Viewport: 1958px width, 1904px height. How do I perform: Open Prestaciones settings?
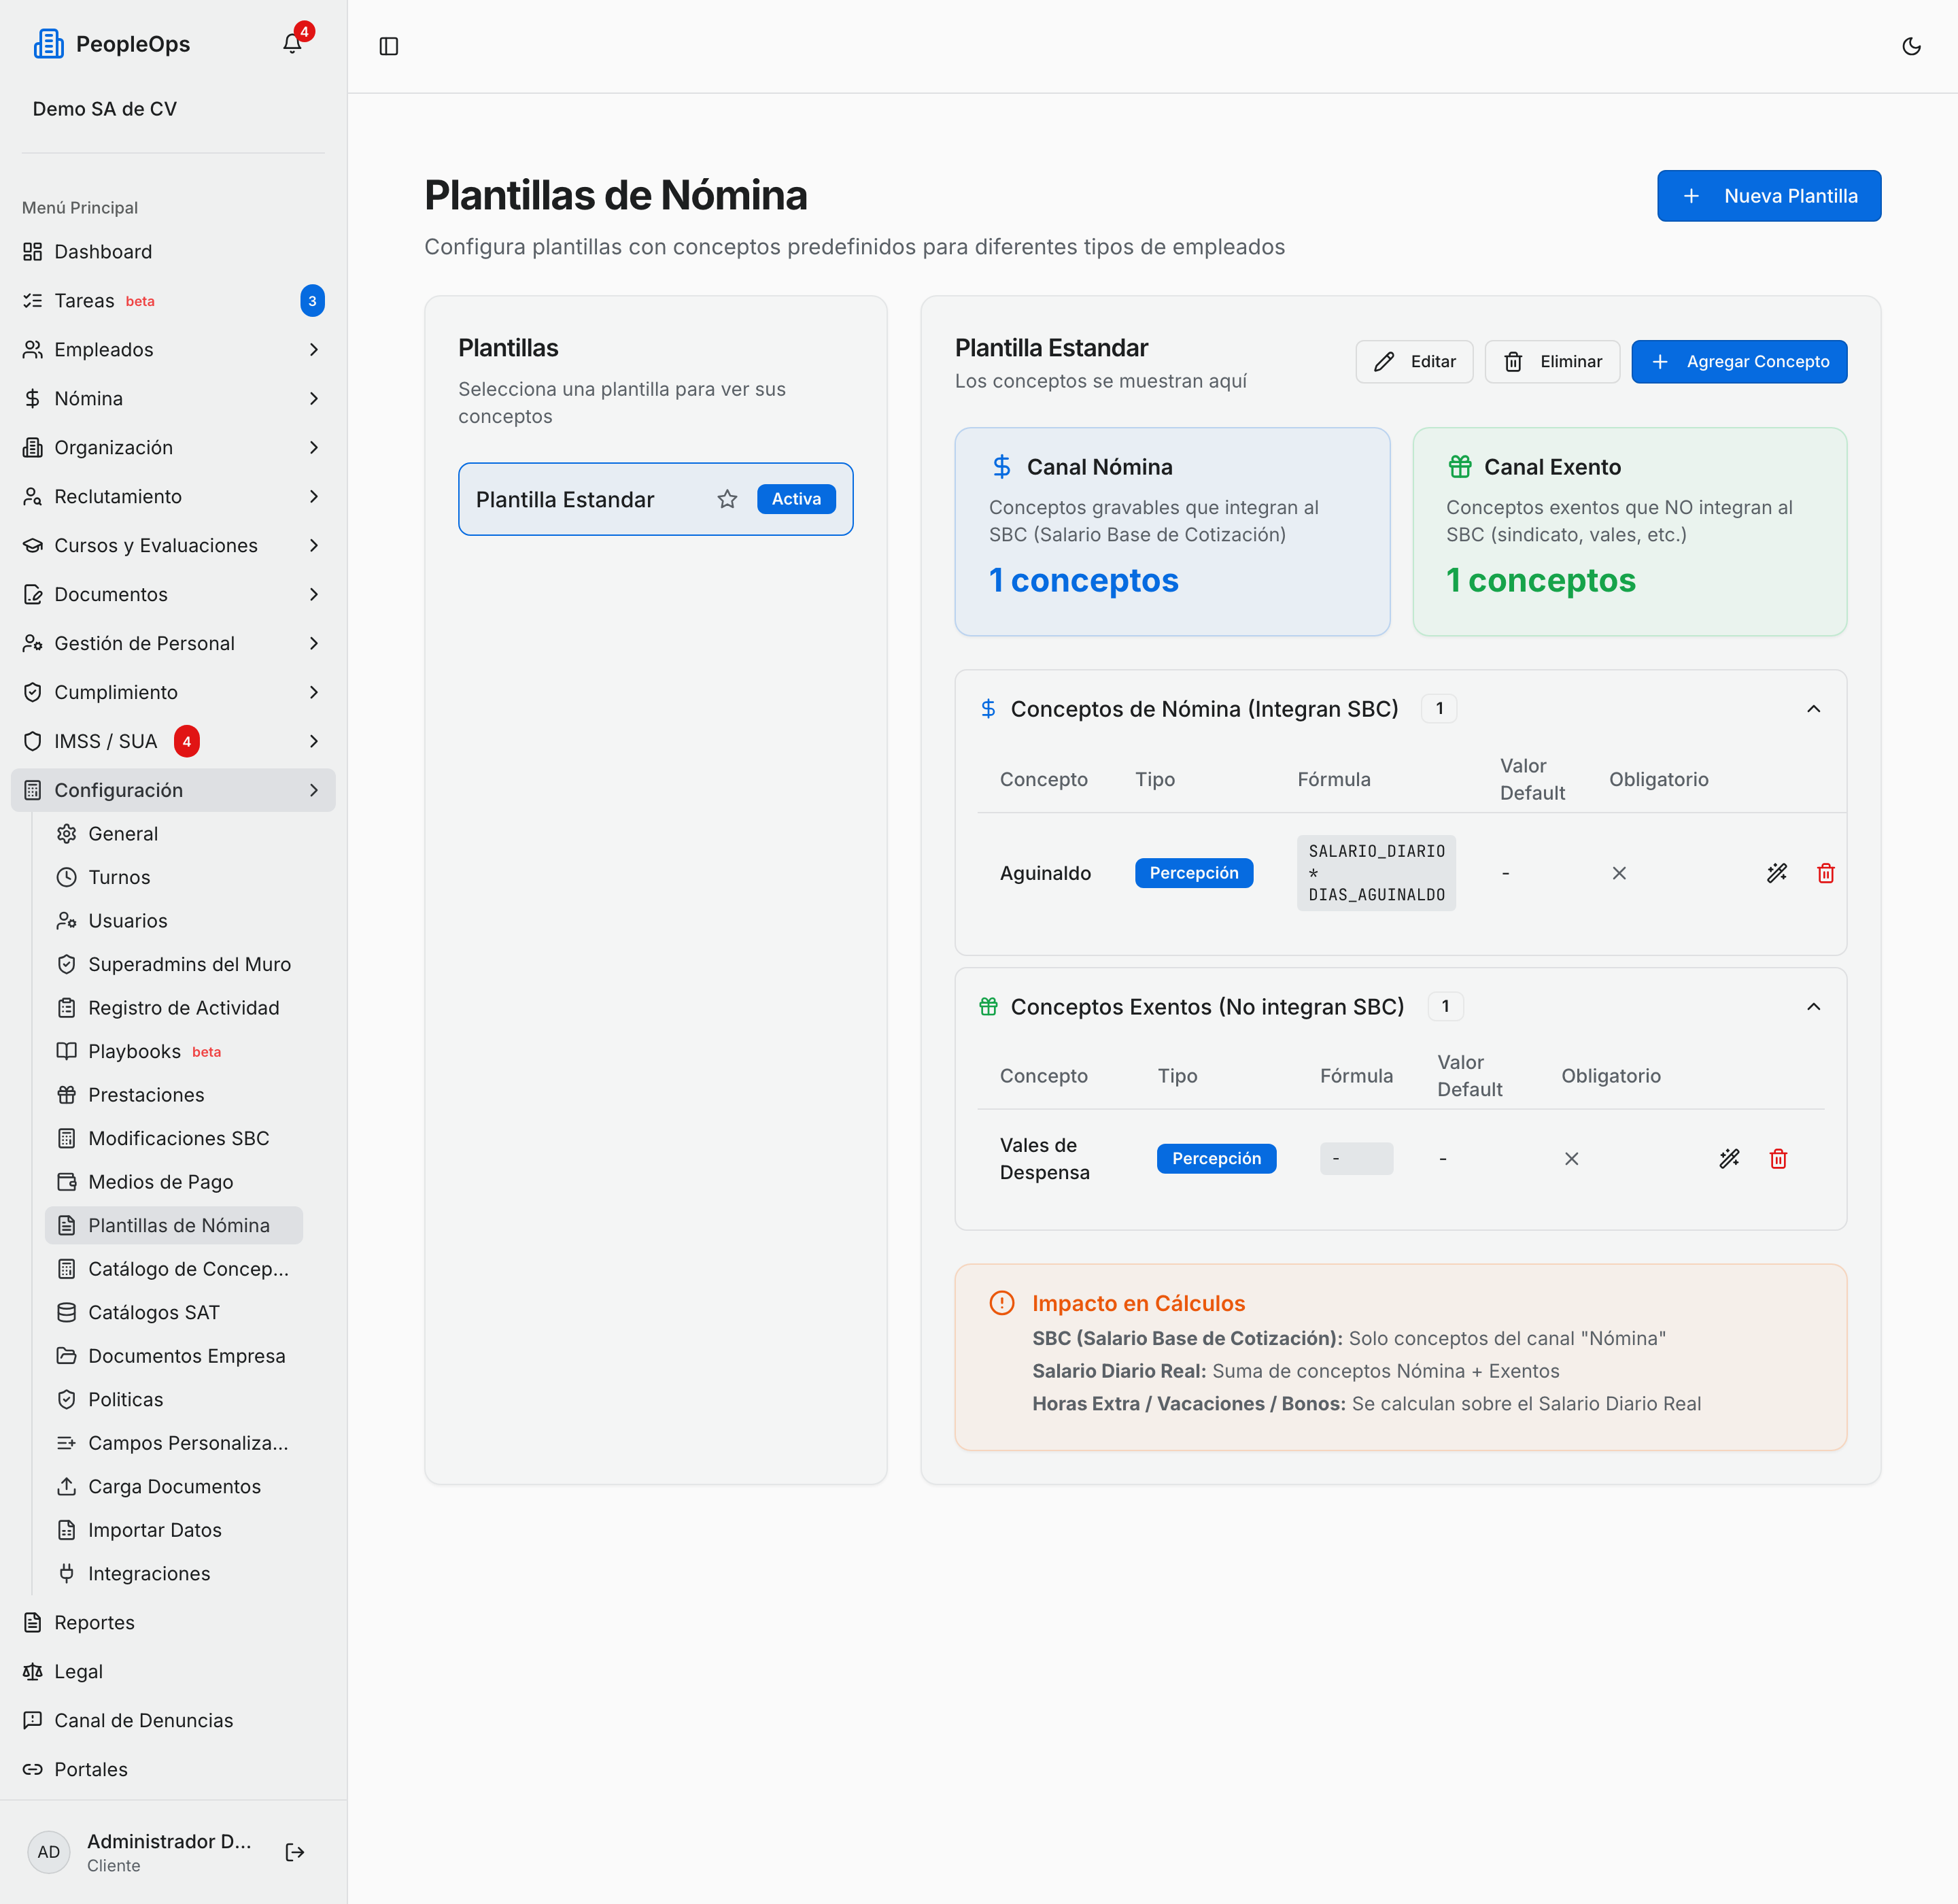pos(174,1094)
